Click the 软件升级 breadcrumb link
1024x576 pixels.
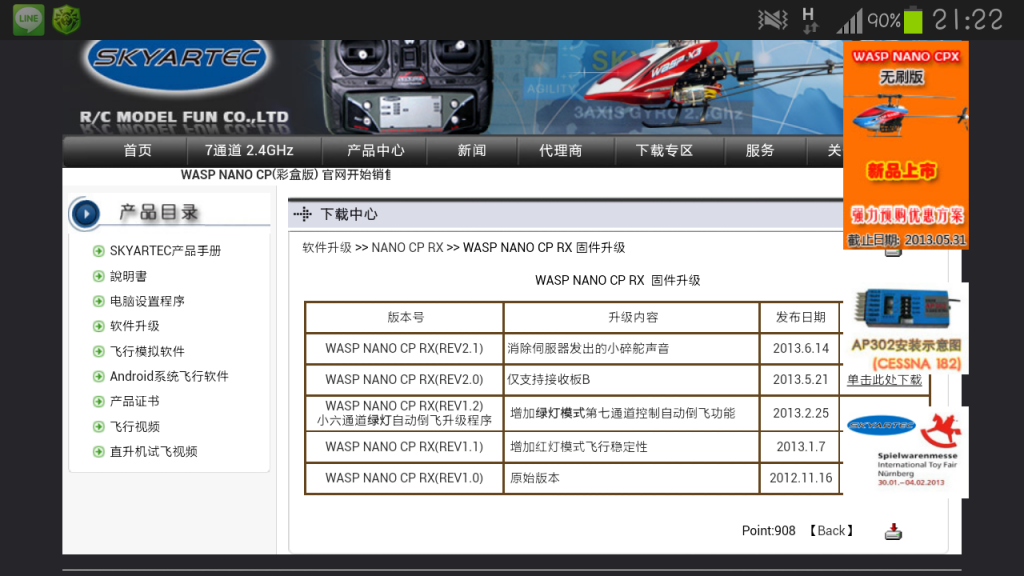pyautogui.click(x=327, y=248)
